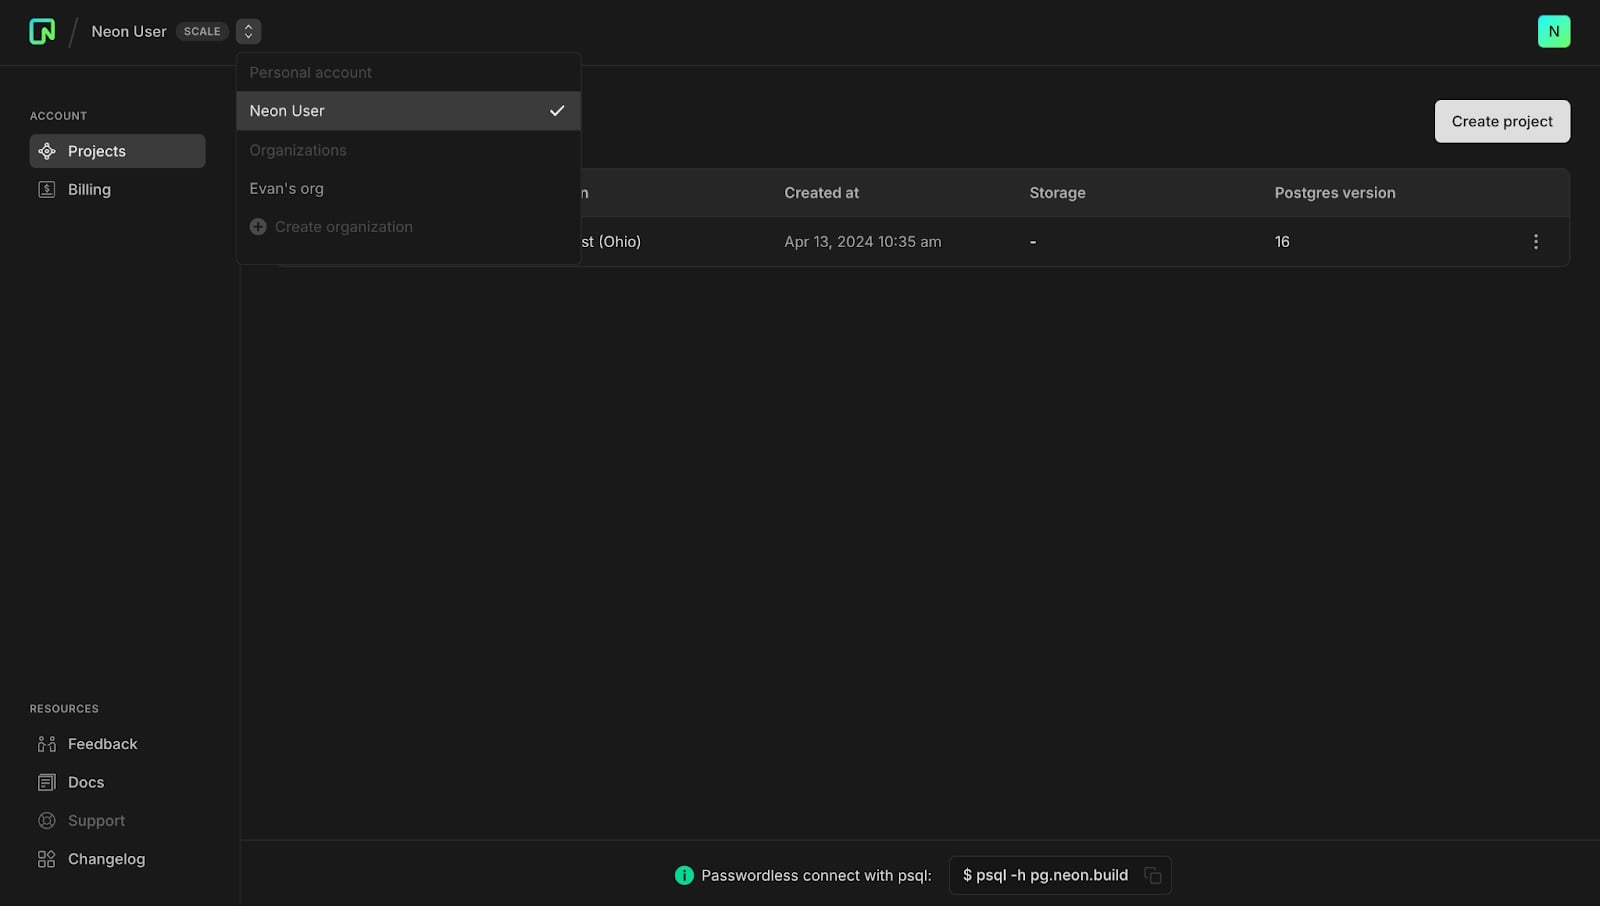Toggle the account switcher chevron
The image size is (1600, 906).
point(248,32)
